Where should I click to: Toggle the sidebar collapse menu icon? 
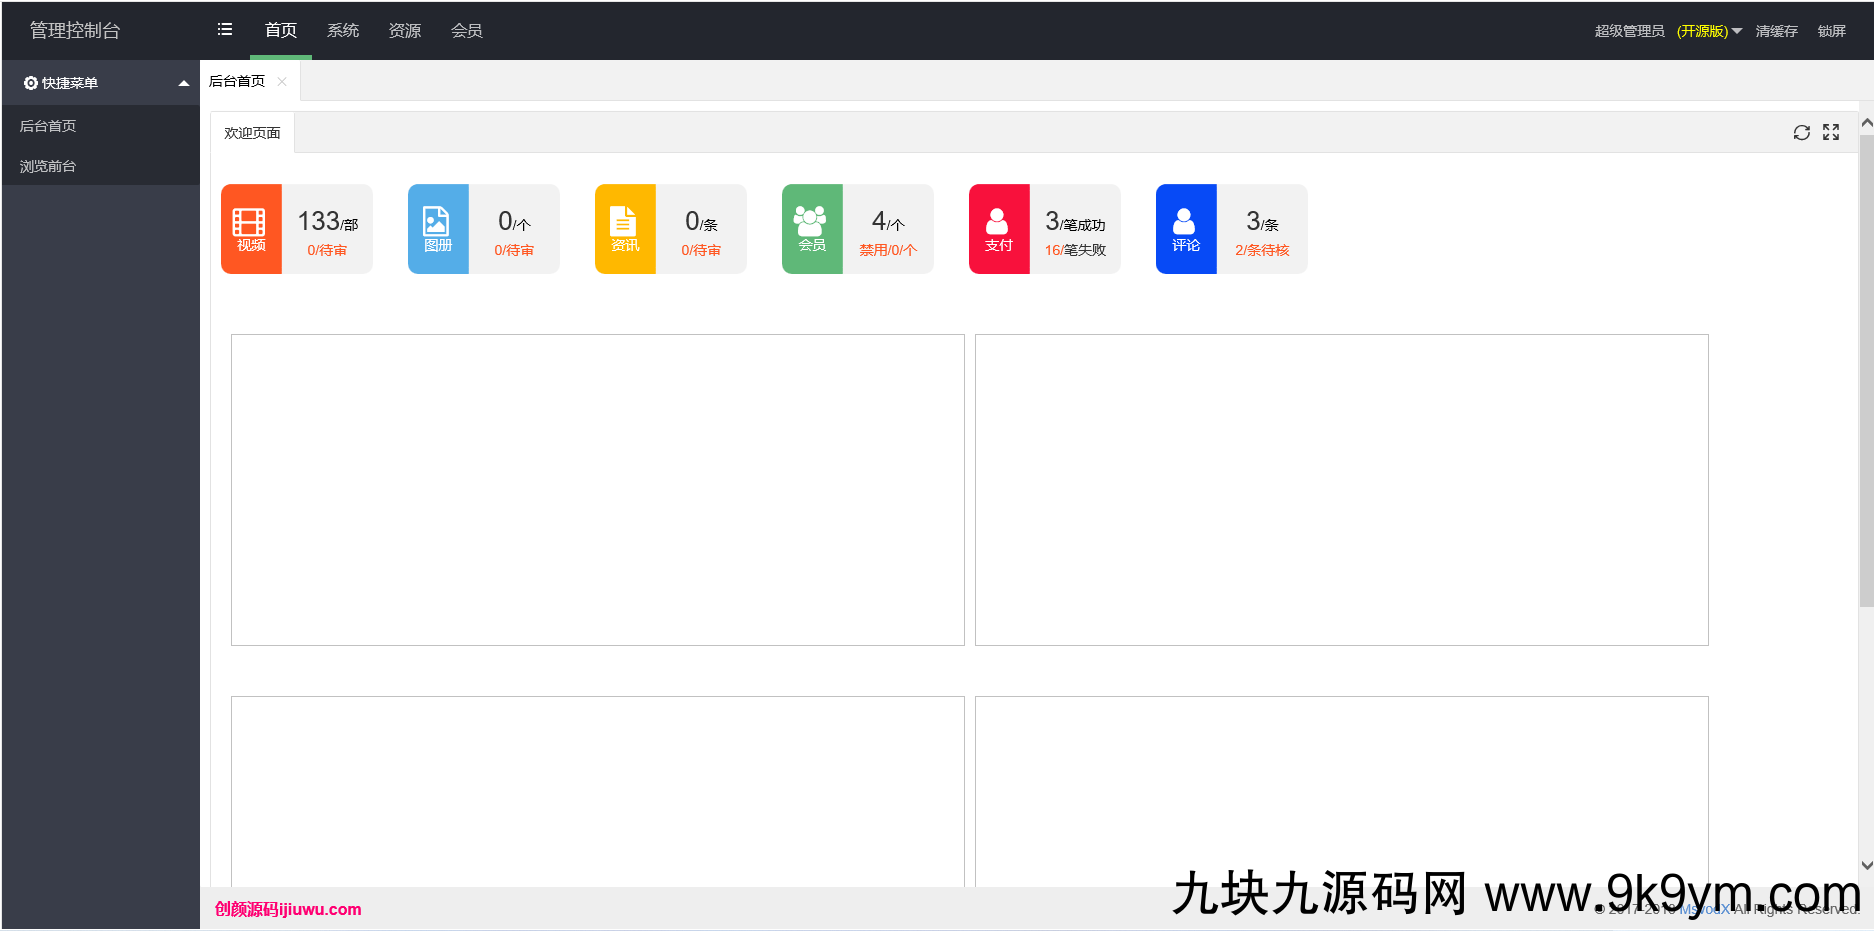click(225, 30)
